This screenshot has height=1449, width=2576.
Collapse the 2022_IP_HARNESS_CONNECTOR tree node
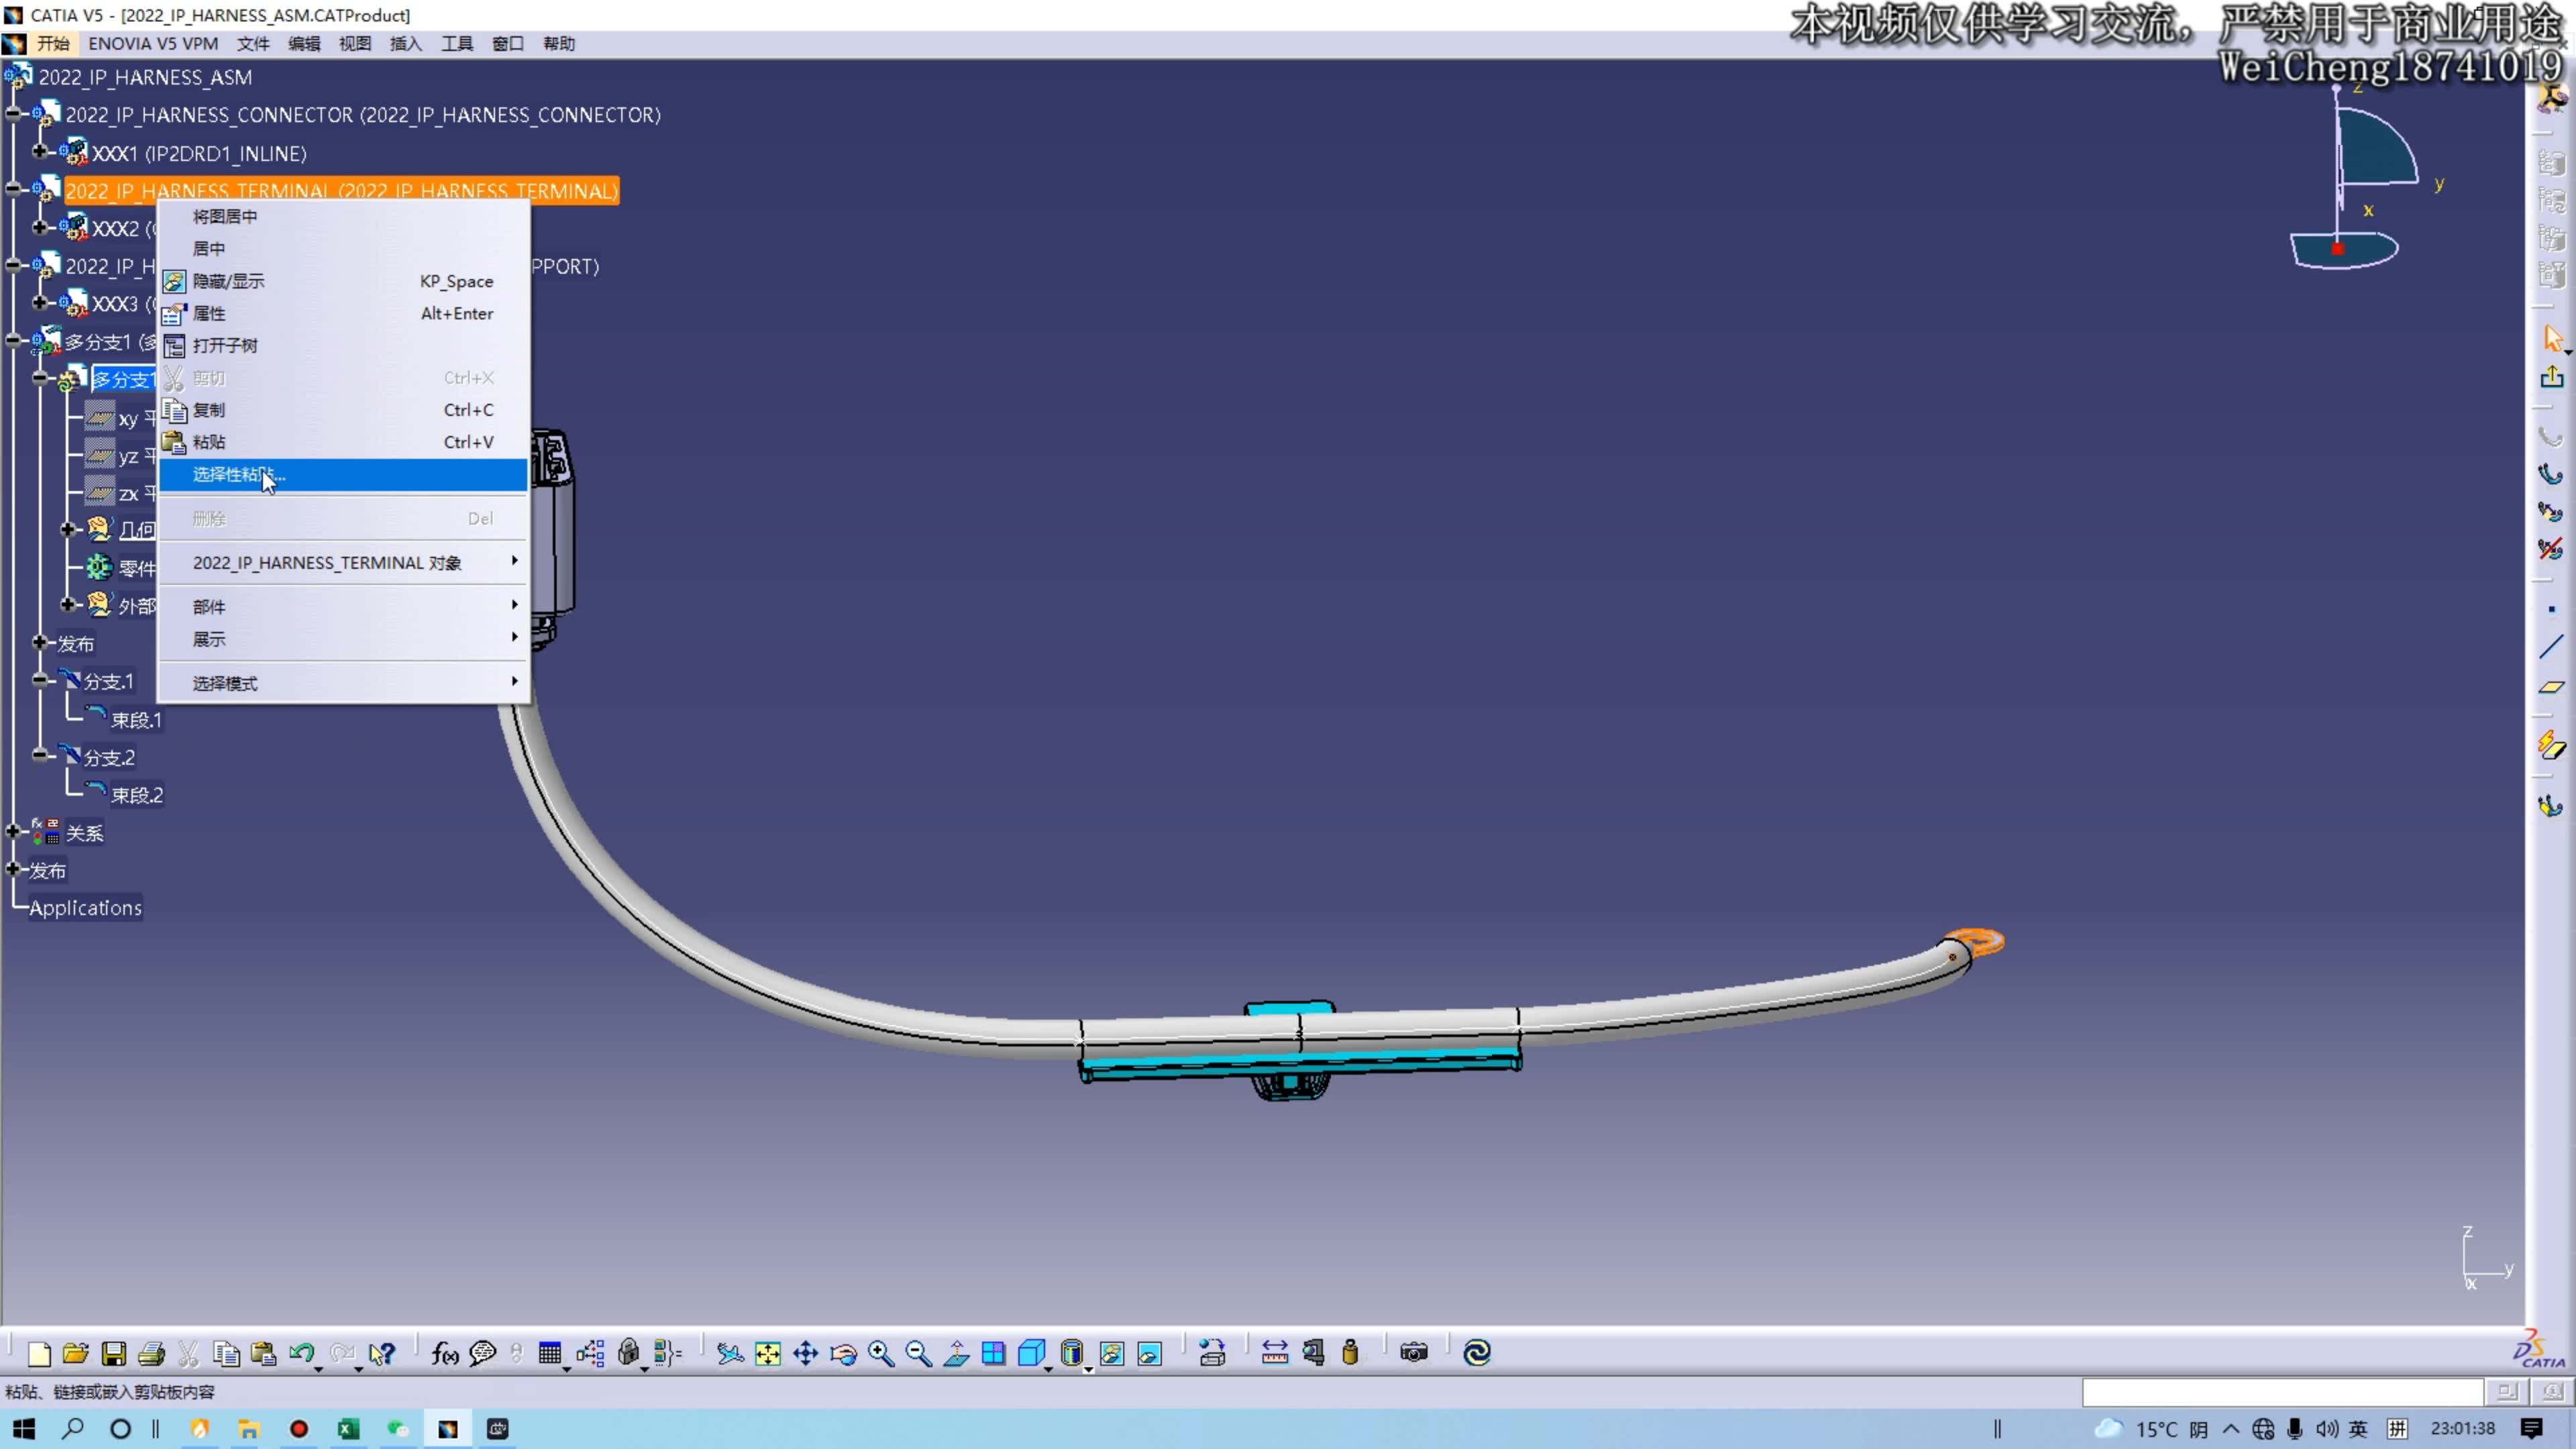pos(13,114)
